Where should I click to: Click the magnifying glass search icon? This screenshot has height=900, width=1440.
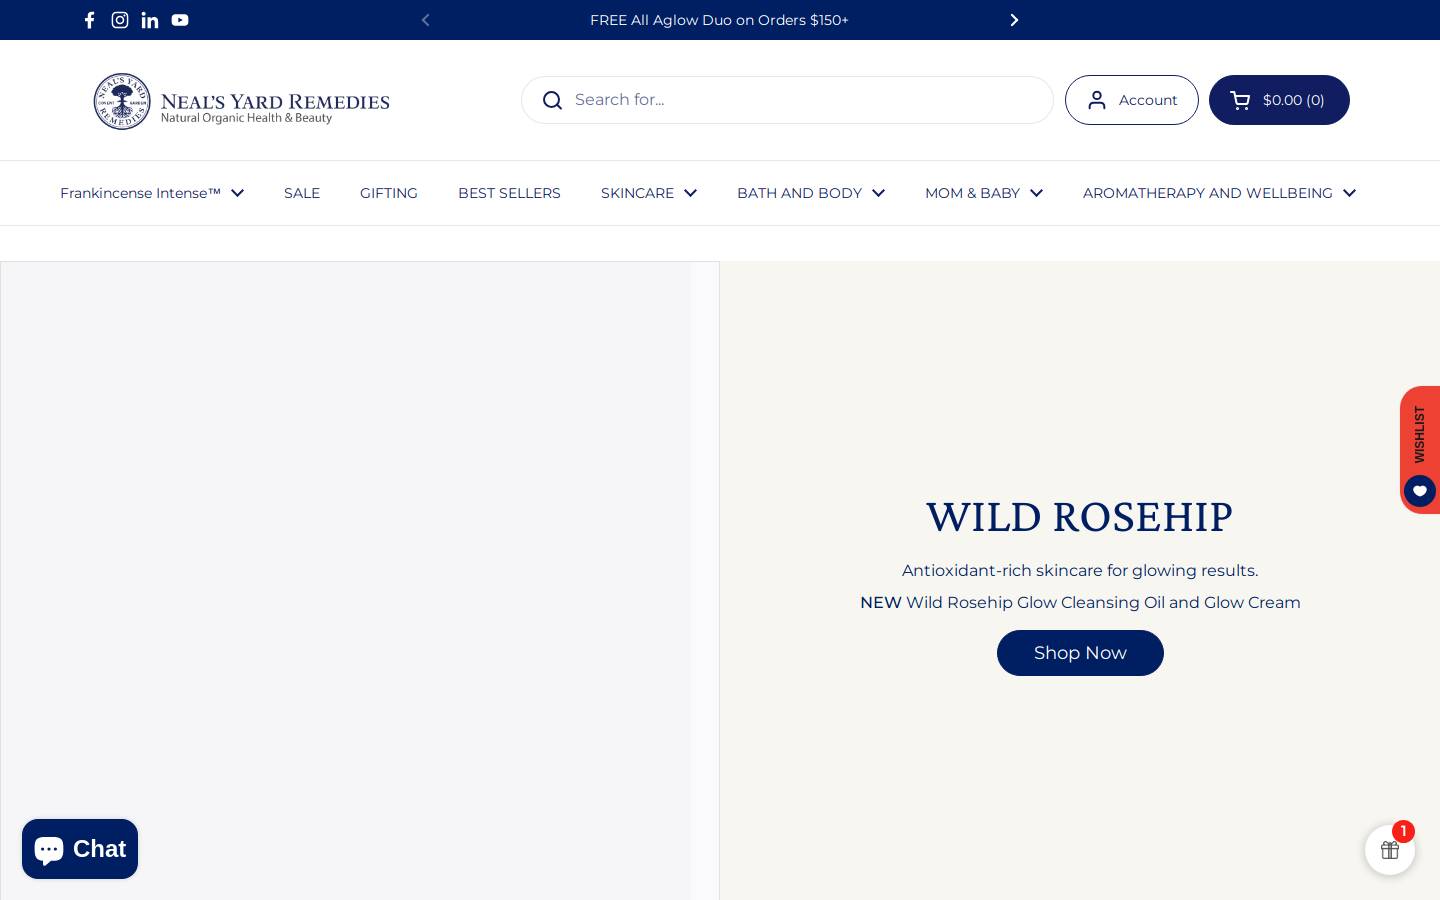pos(552,100)
